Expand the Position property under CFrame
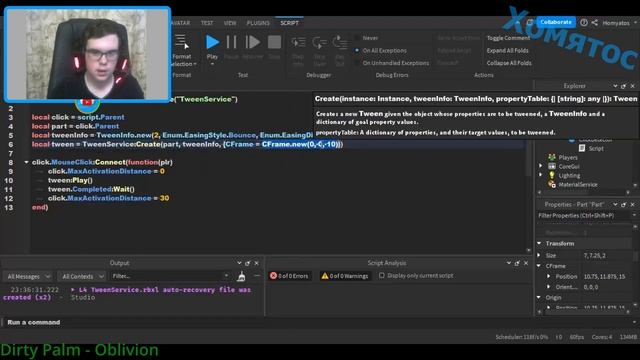 [x=549, y=276]
